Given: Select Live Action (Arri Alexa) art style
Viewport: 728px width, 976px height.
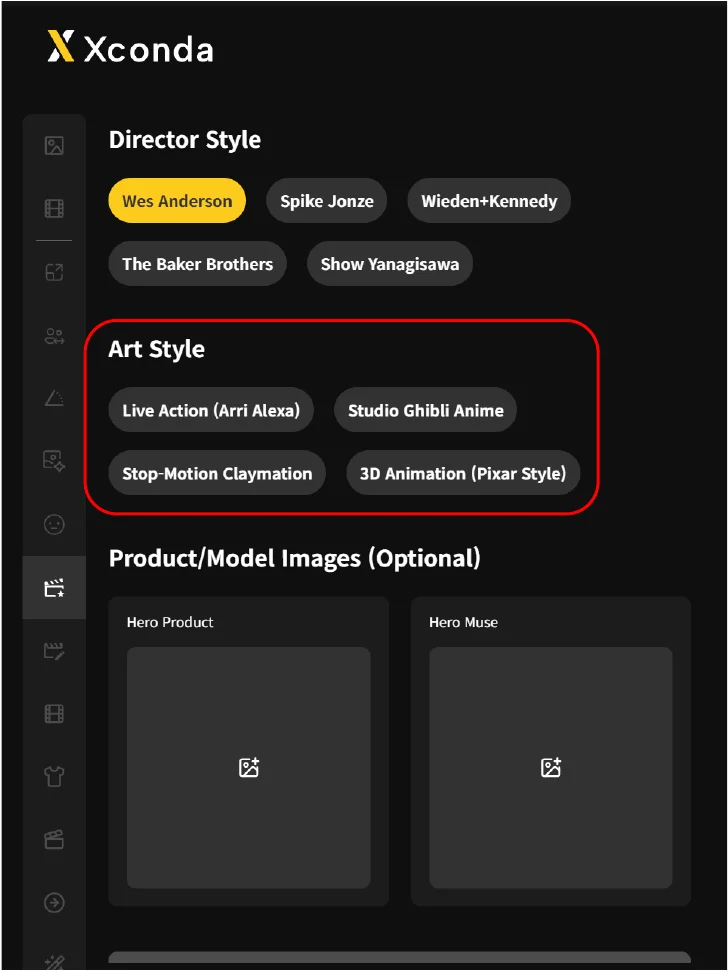Looking at the screenshot, I should point(211,410).
